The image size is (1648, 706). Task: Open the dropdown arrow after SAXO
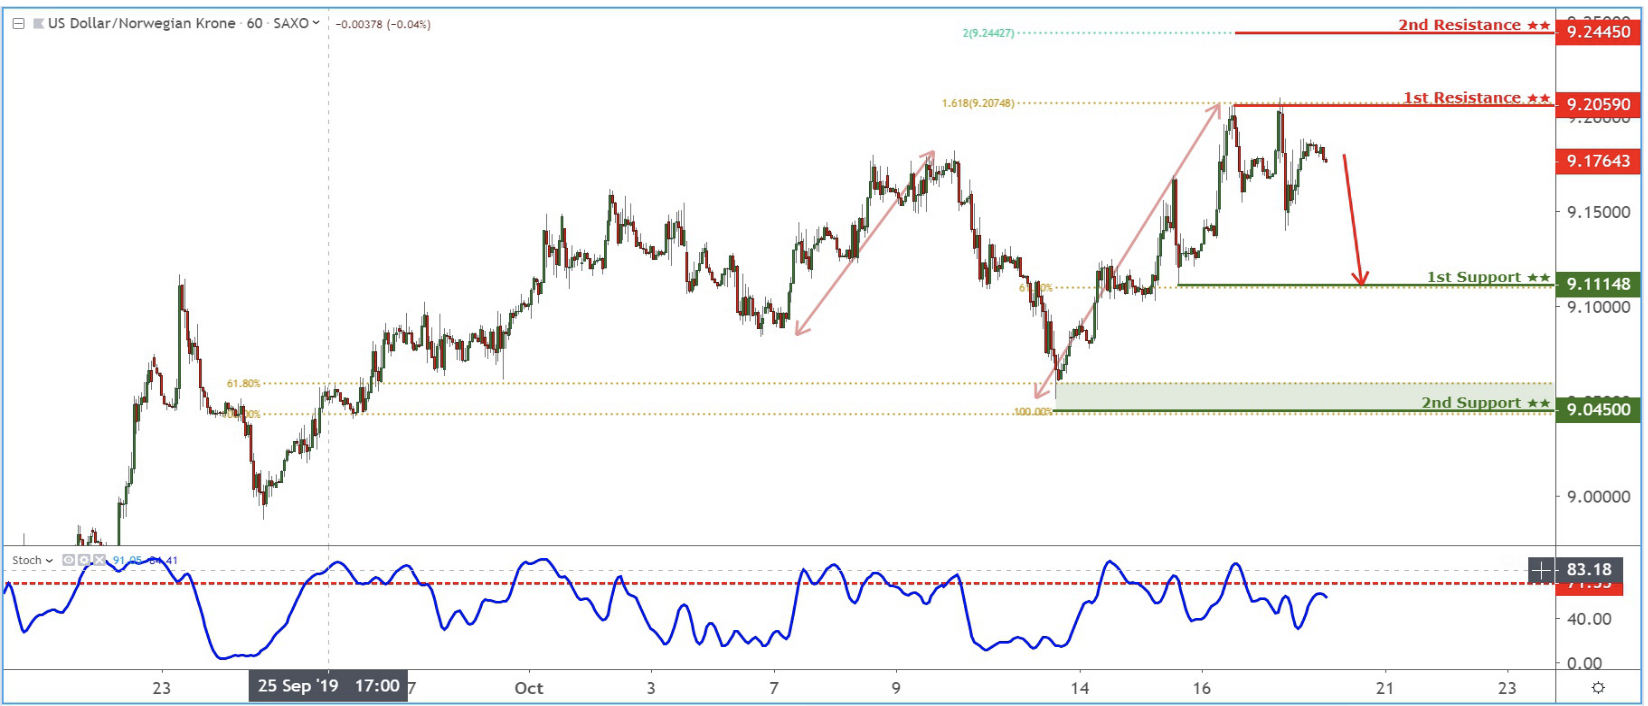click(316, 23)
